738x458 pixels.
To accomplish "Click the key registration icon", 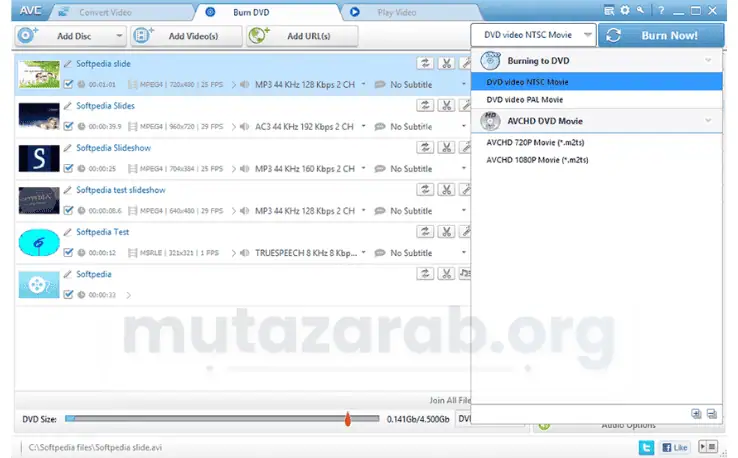I will pyautogui.click(x=641, y=10).
